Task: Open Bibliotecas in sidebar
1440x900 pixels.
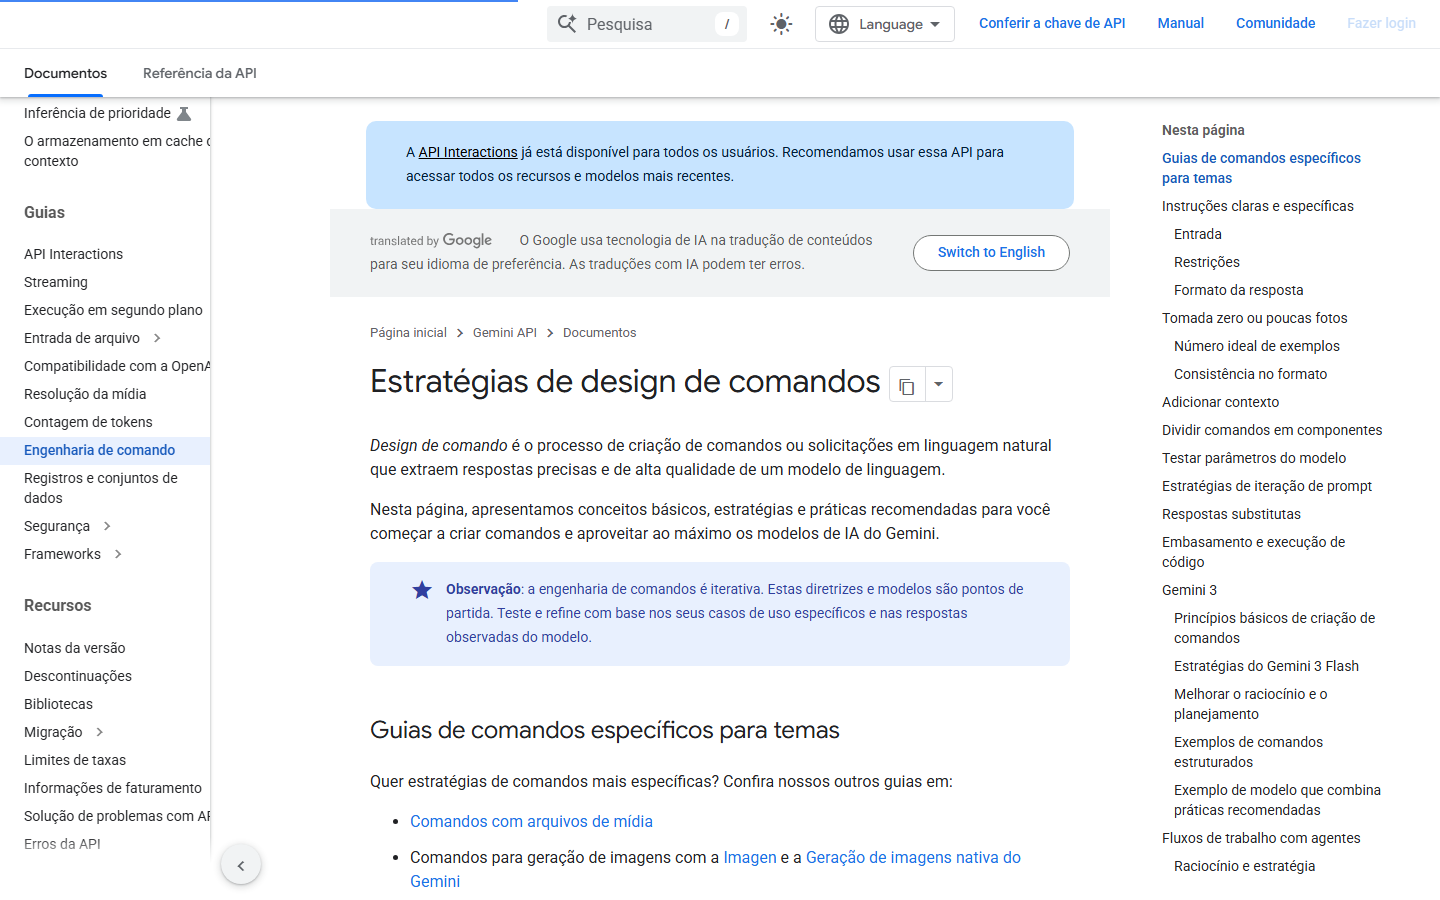Action: (x=58, y=704)
